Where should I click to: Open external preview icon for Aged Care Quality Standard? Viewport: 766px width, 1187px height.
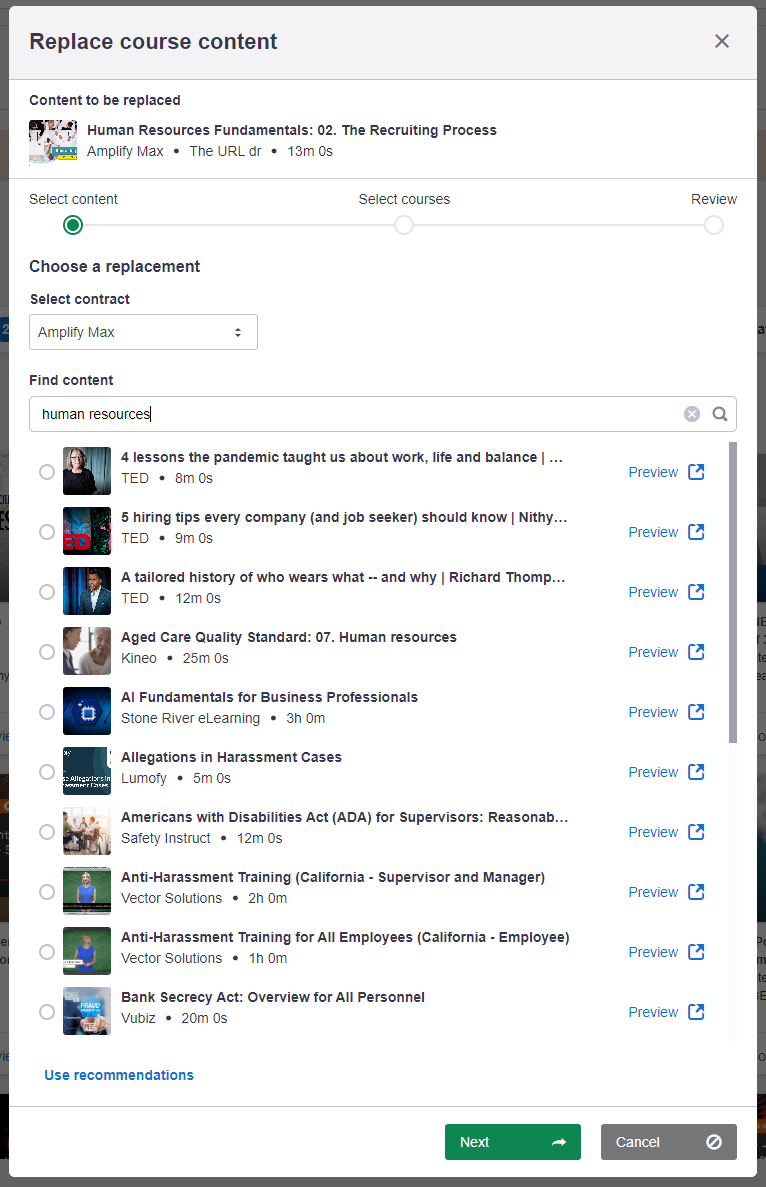point(696,652)
